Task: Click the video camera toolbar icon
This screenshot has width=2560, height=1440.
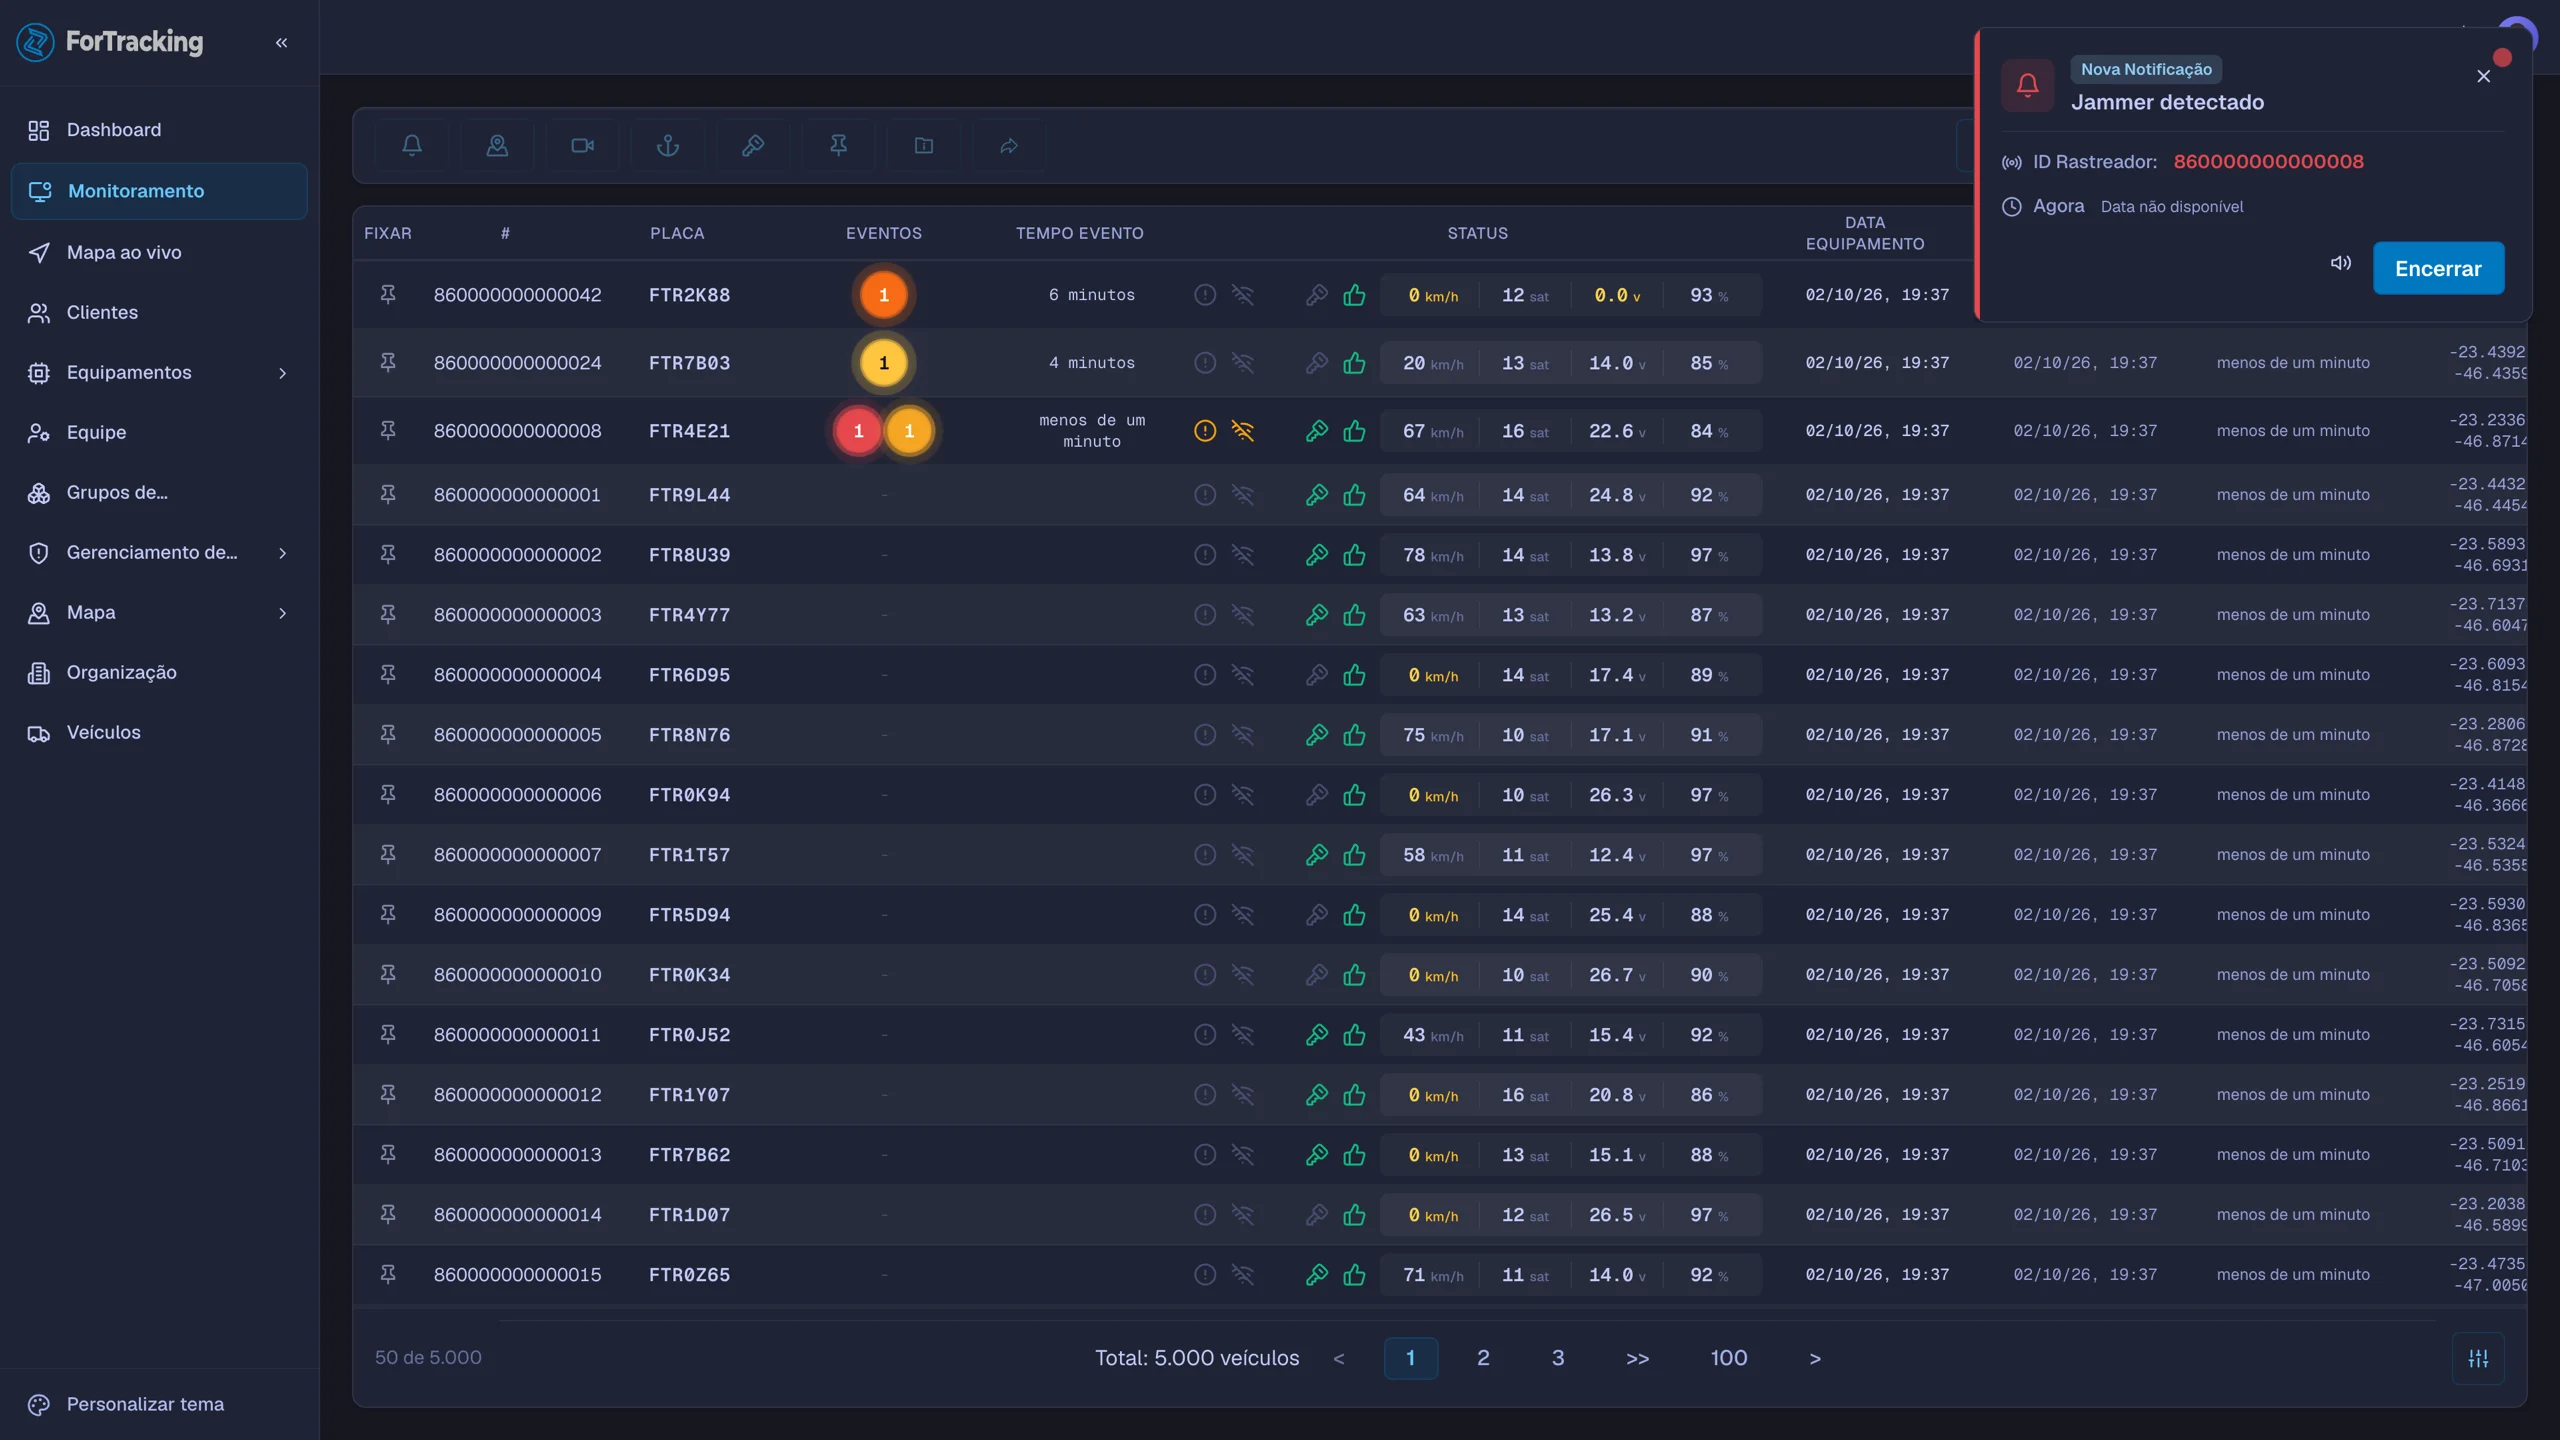Action: (582, 146)
